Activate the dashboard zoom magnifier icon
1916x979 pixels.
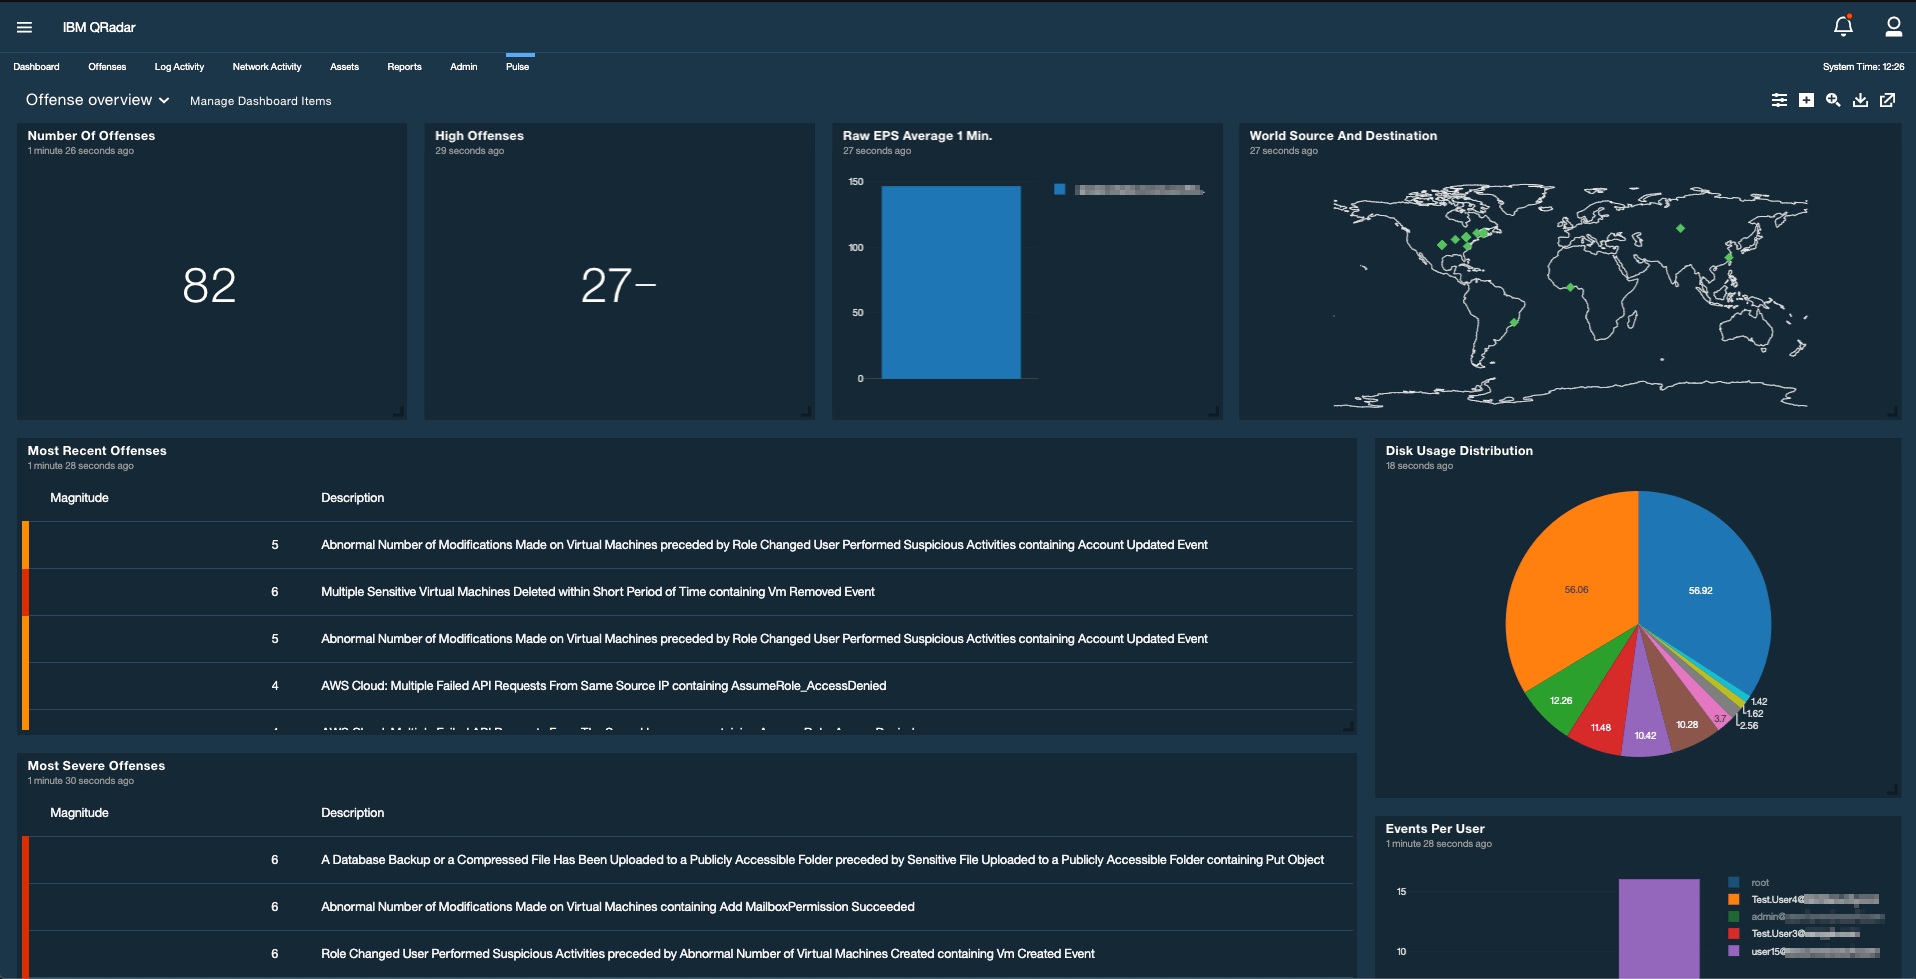pyautogui.click(x=1833, y=100)
